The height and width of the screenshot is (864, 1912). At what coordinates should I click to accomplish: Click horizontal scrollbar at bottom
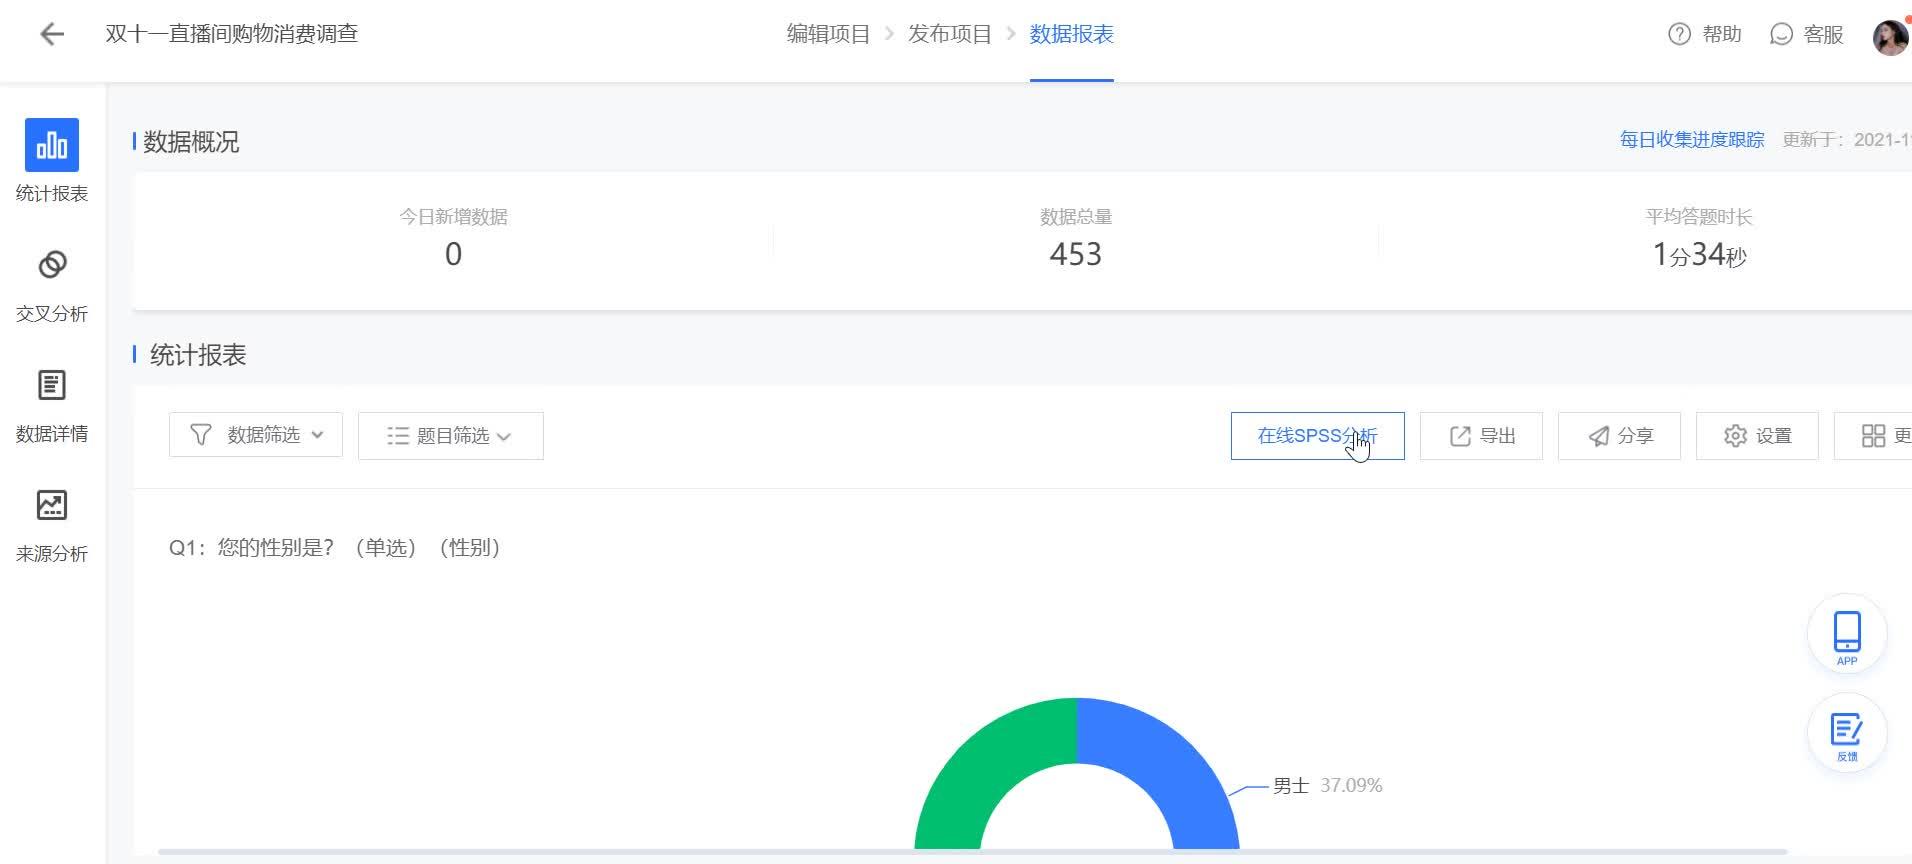click(x=972, y=852)
